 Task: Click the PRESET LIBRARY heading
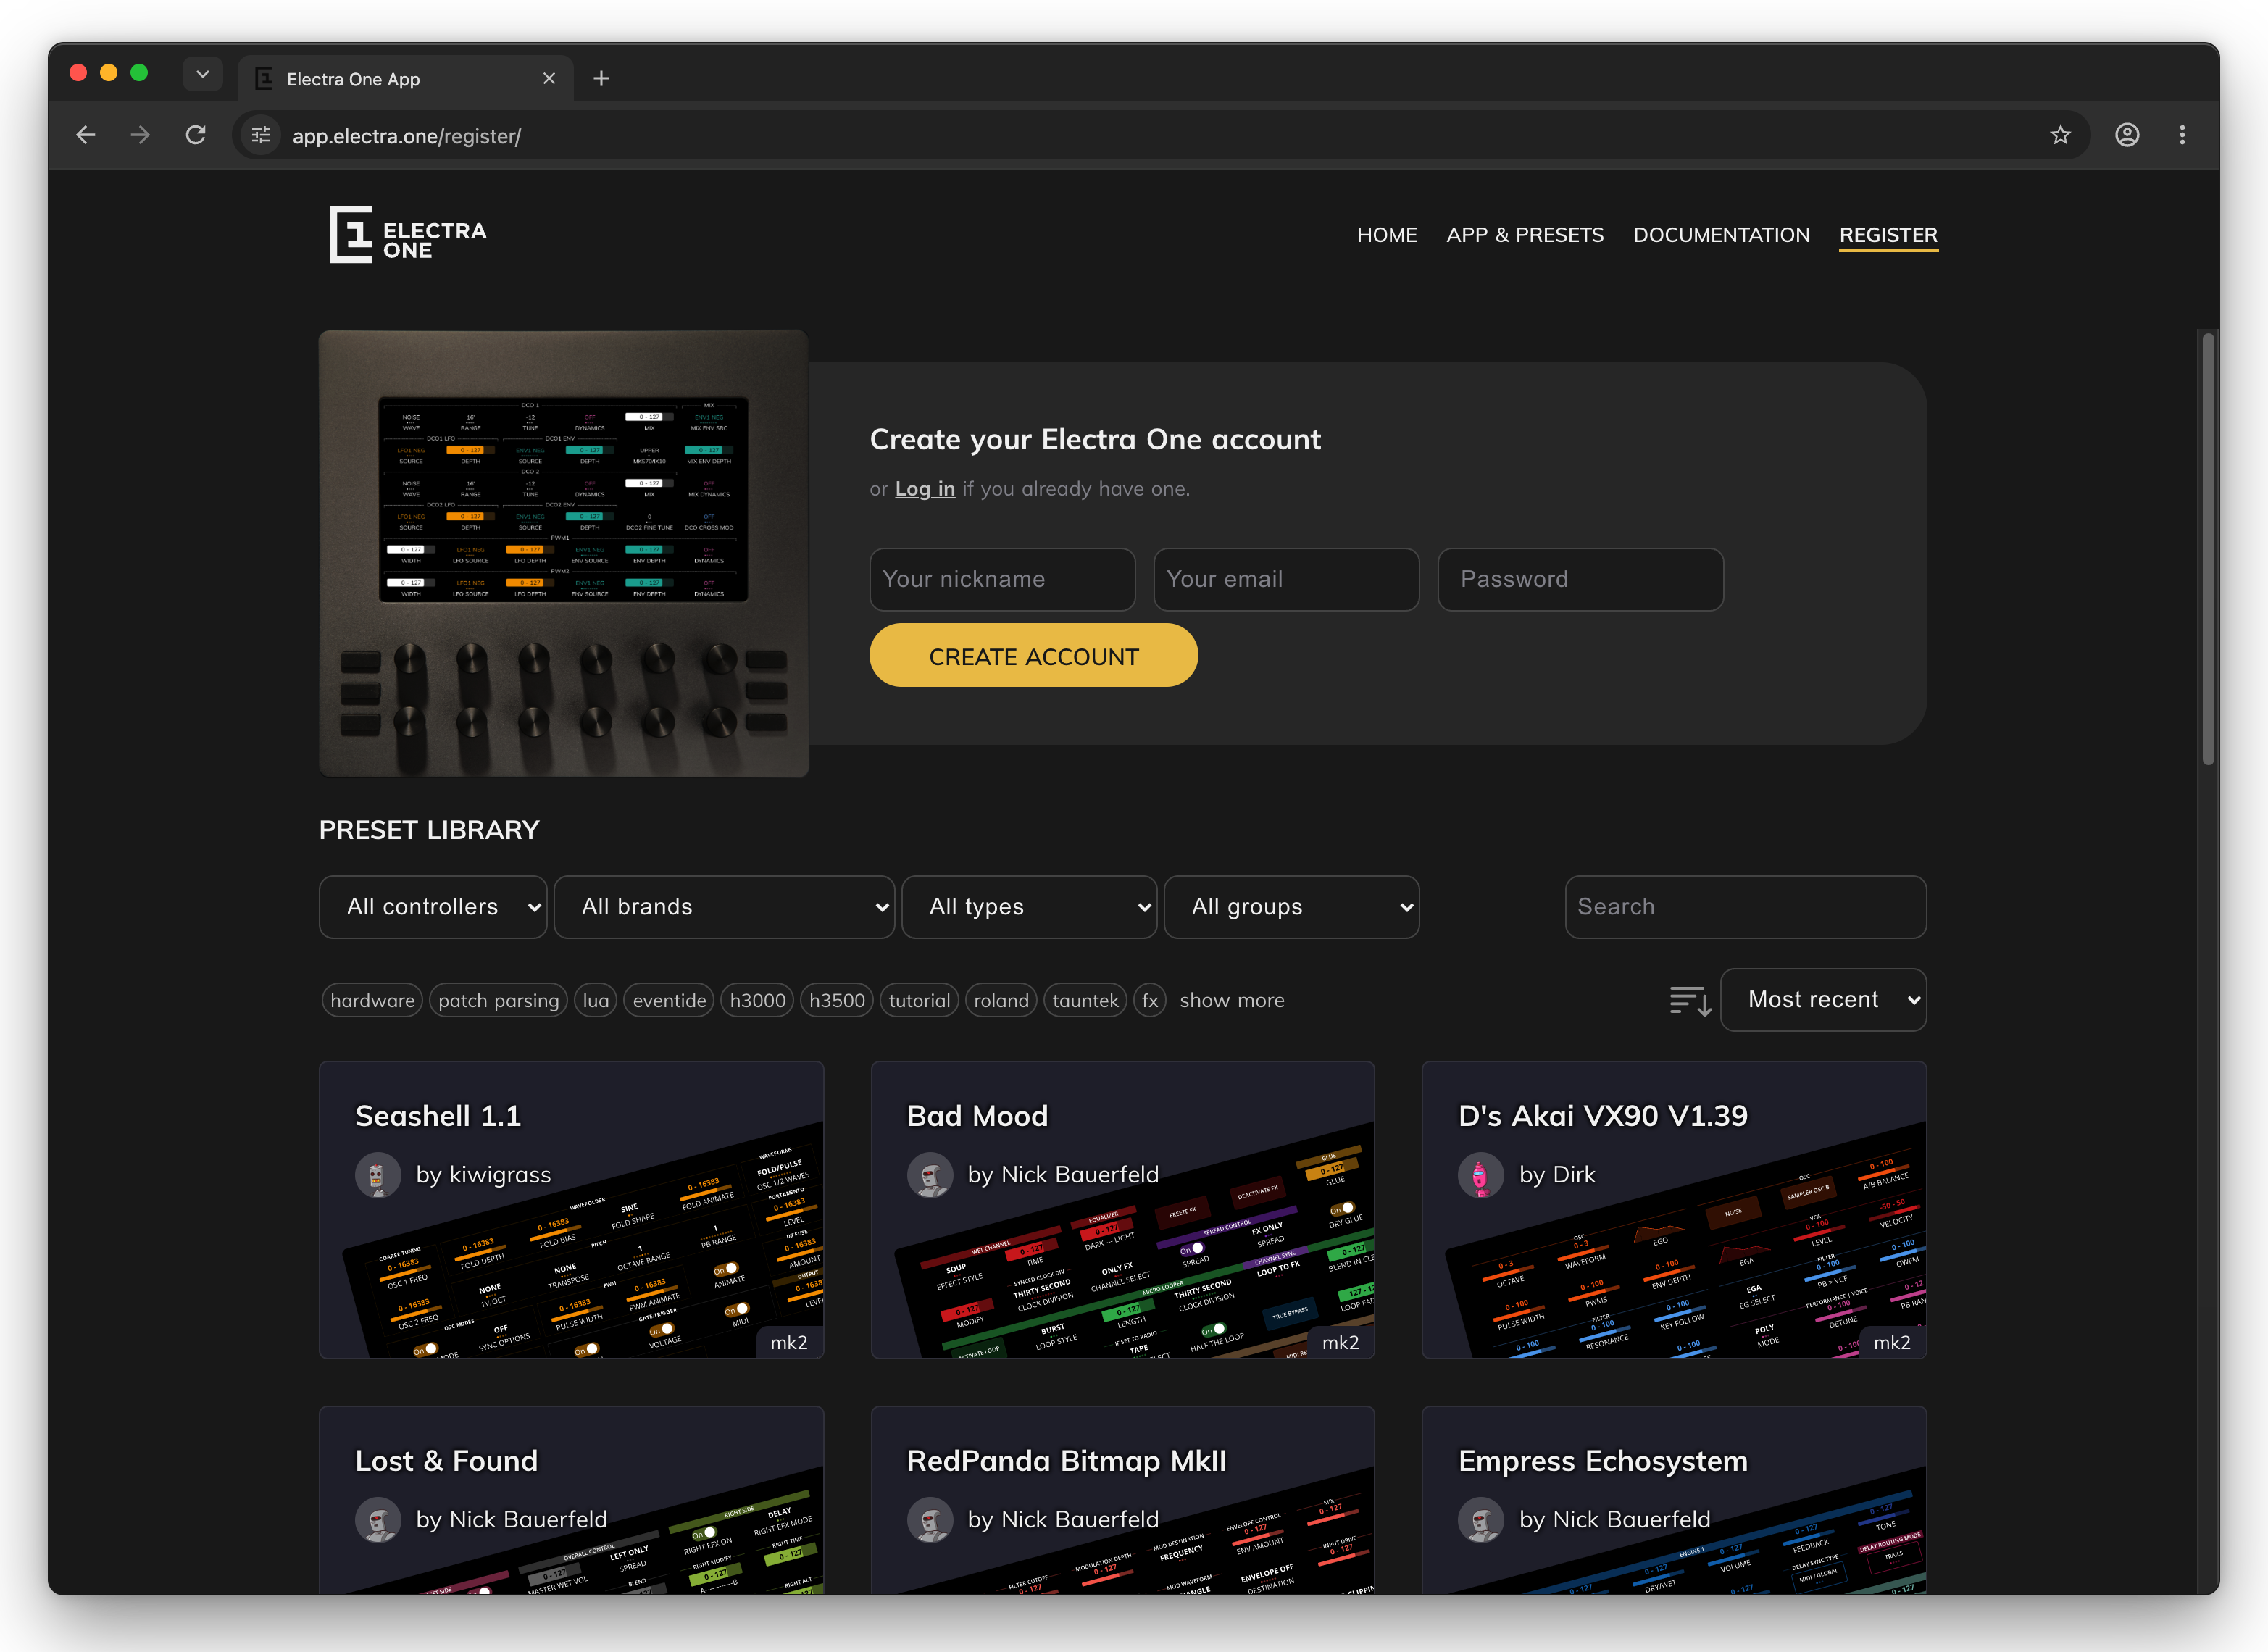point(429,830)
